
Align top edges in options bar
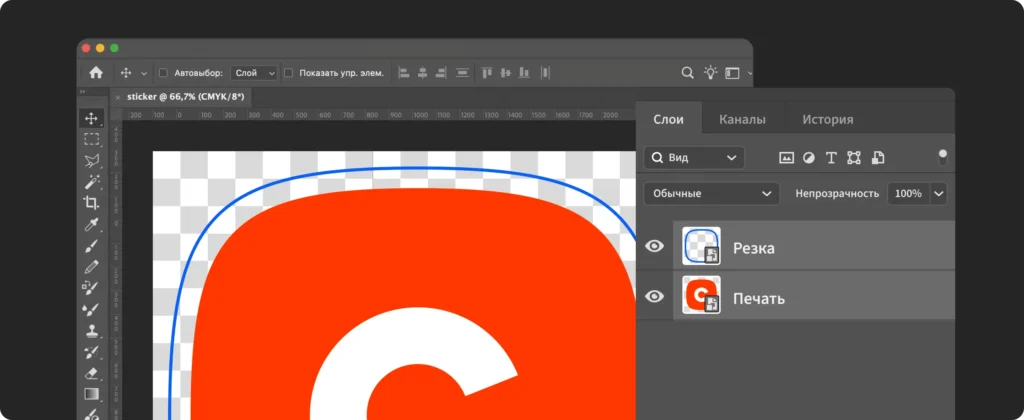(486, 73)
